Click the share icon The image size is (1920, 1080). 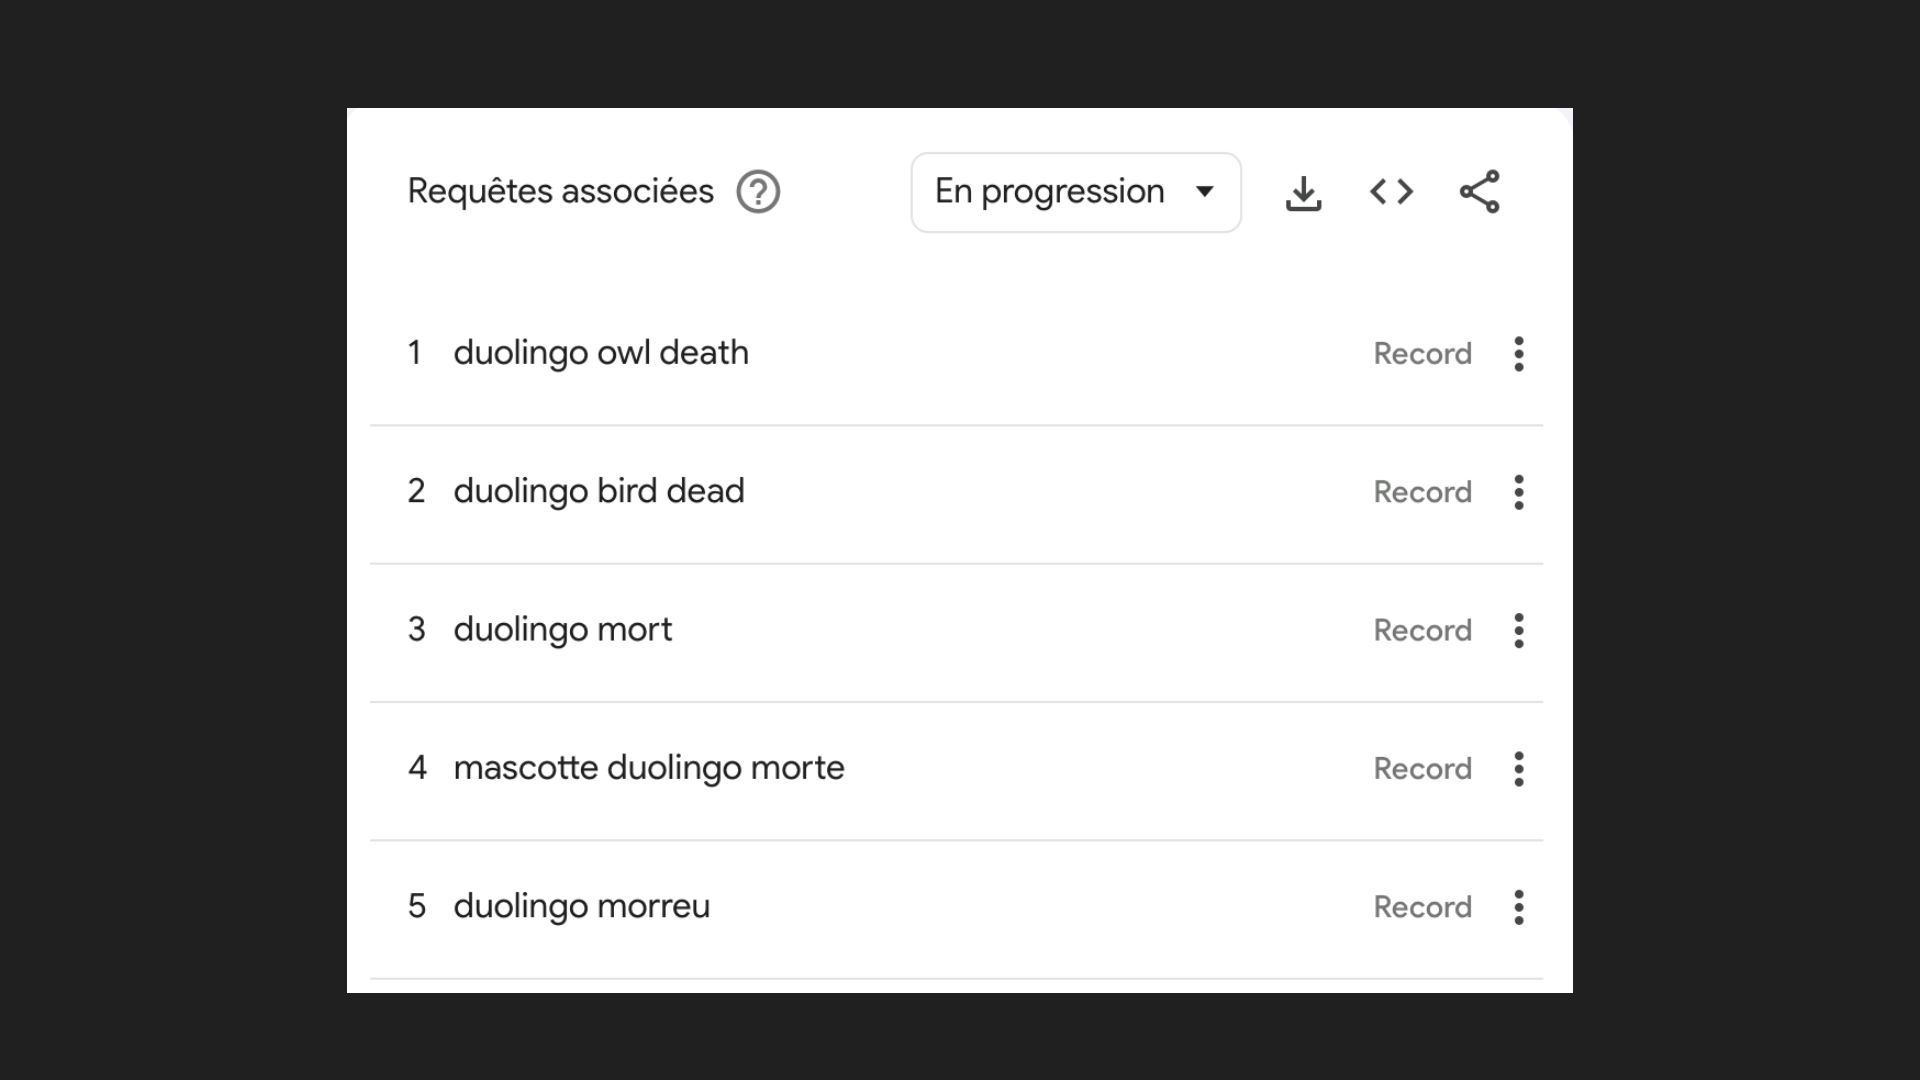(1479, 192)
